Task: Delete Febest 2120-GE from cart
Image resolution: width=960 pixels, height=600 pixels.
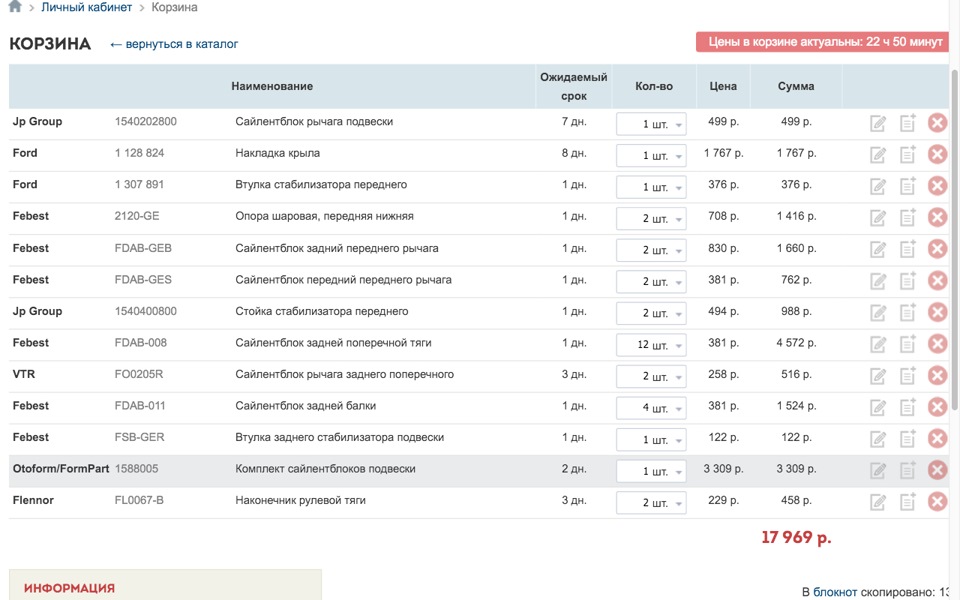Action: pos(937,217)
